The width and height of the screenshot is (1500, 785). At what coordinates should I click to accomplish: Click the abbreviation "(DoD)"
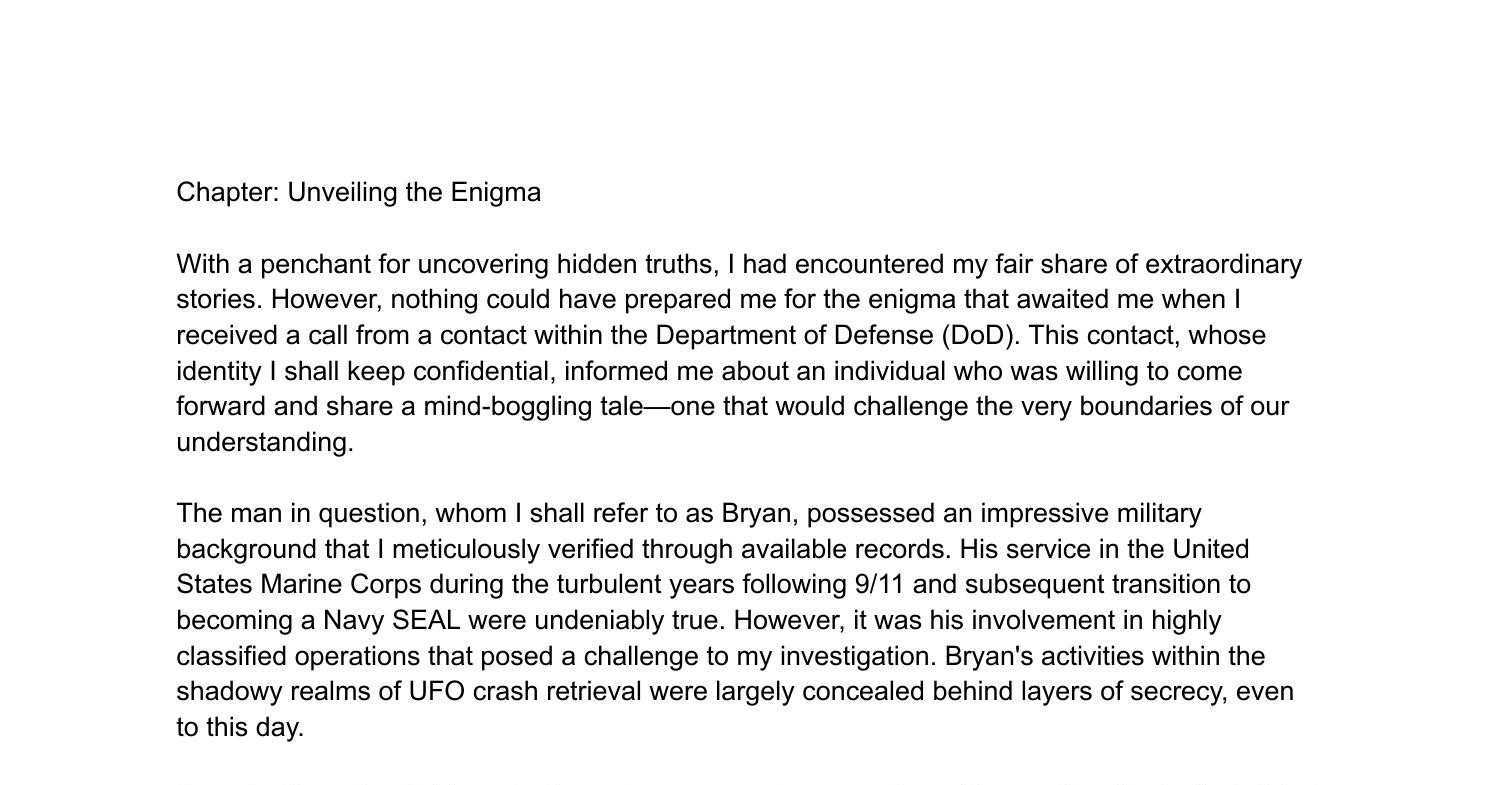click(980, 336)
